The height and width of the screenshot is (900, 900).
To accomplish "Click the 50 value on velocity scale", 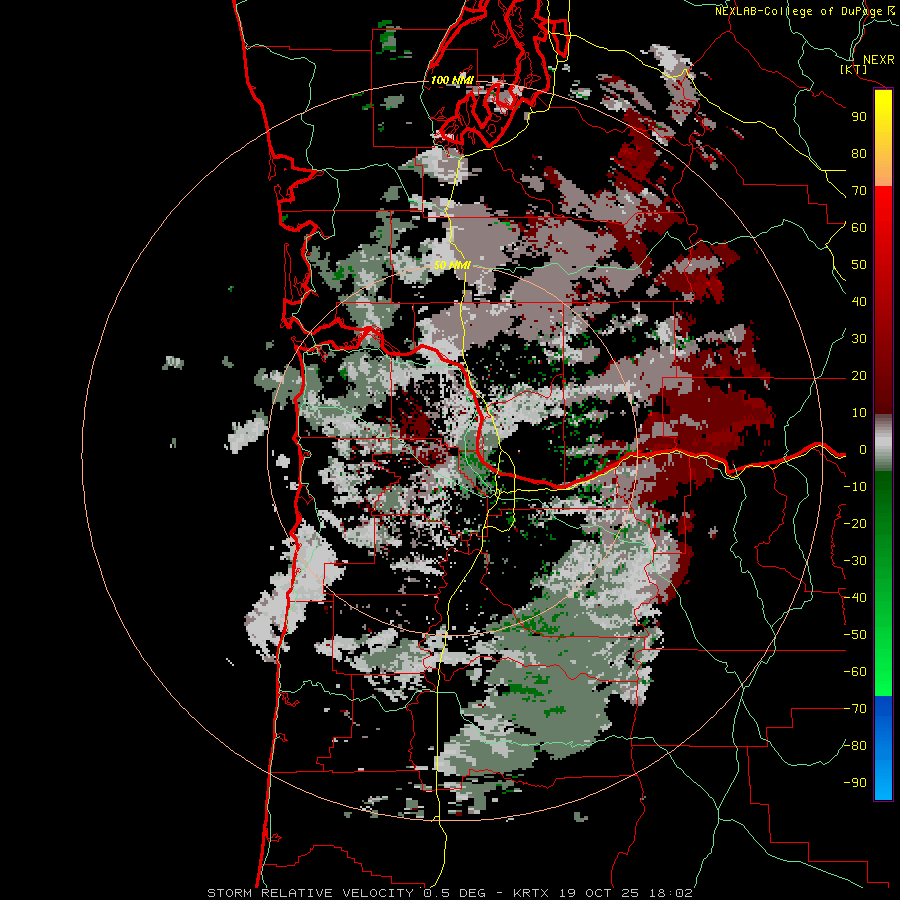I will [x=859, y=265].
